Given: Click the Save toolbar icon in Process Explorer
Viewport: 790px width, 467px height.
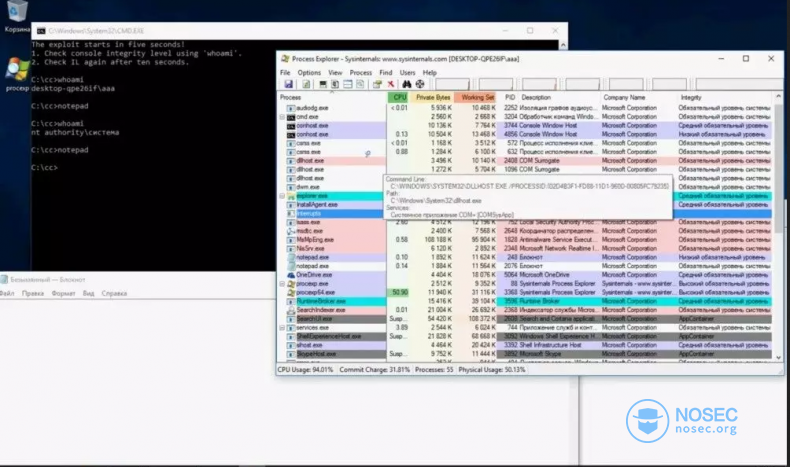Looking at the screenshot, I should (x=288, y=84).
